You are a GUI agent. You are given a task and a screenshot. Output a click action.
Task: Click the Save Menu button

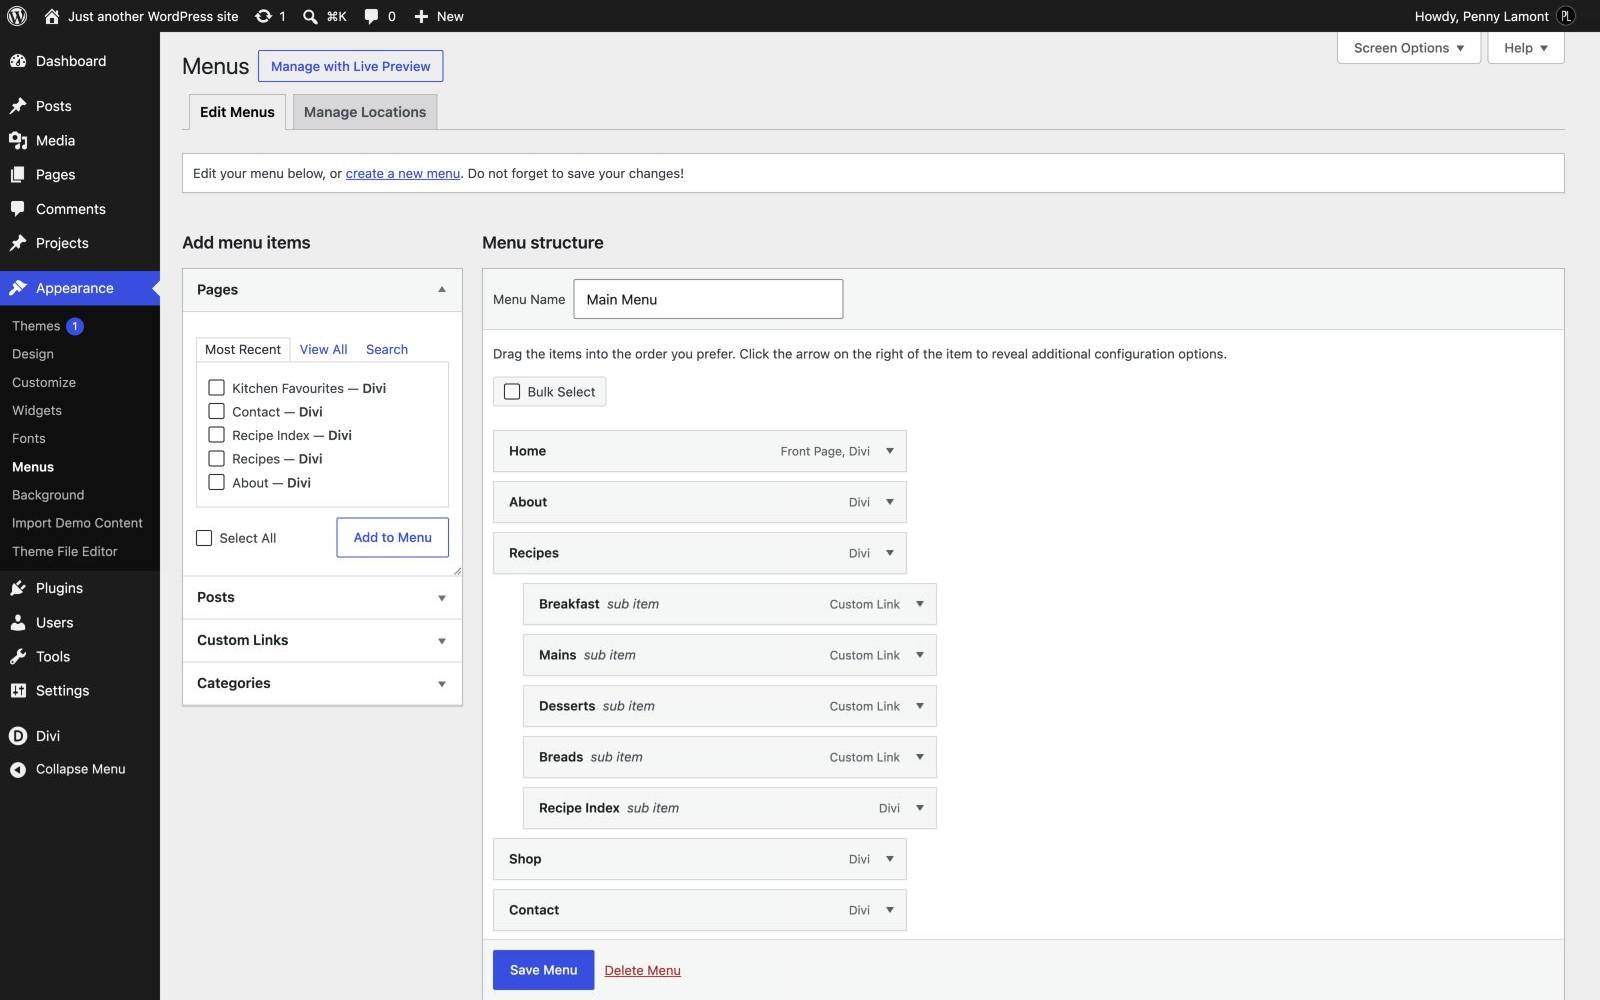click(544, 970)
